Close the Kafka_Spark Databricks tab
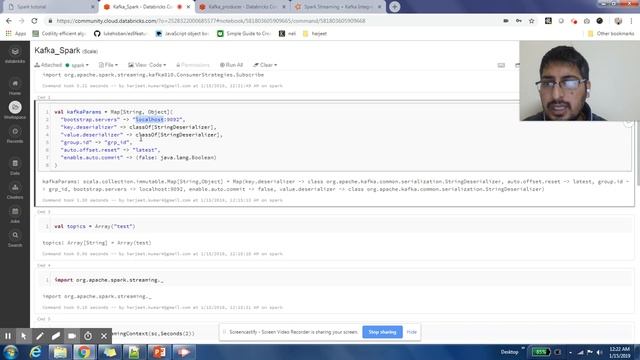This screenshot has width=640, height=360. click(188, 7)
